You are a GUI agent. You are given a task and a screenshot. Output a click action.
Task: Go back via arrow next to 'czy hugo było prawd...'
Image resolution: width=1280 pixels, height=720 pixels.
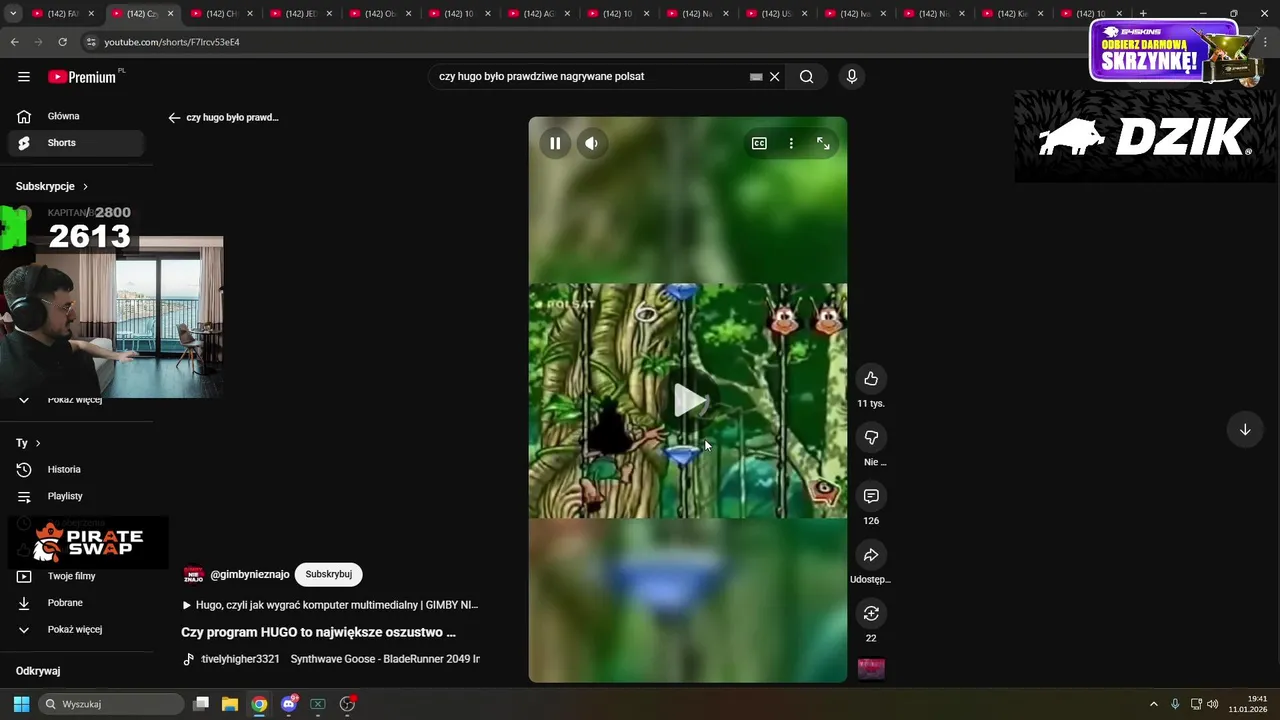(x=174, y=117)
